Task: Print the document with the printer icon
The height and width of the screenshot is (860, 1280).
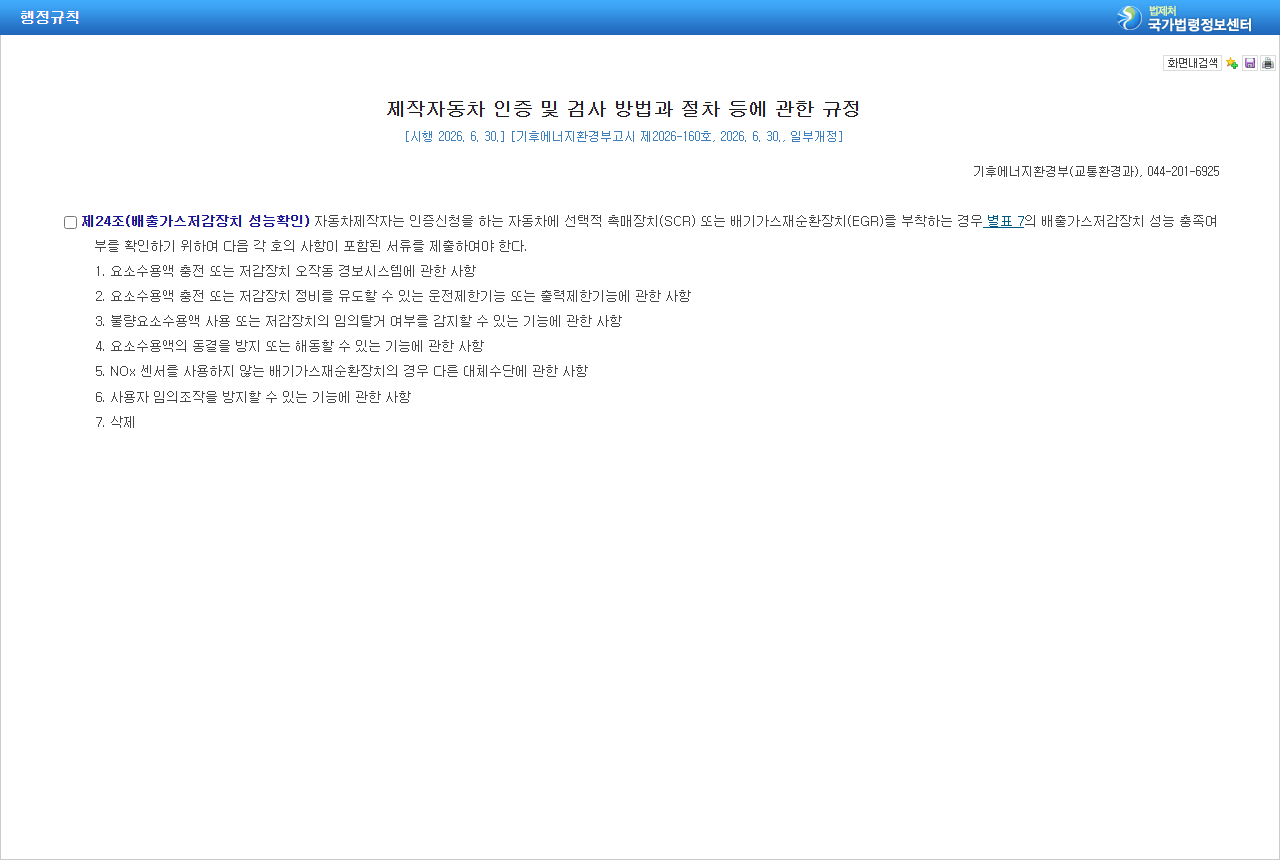Action: 1268,63
